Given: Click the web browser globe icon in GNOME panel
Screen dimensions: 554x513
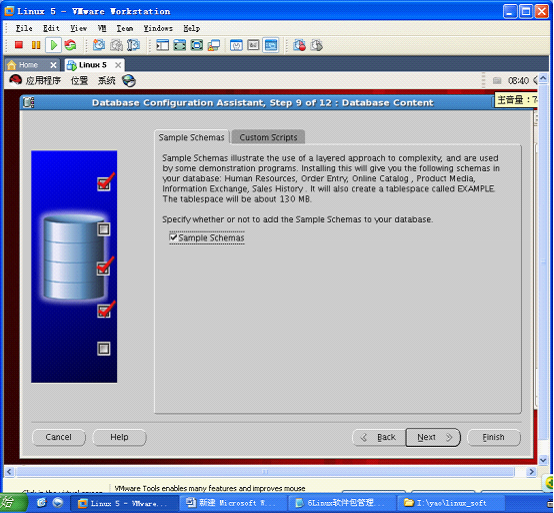Looking at the screenshot, I should click(129, 81).
